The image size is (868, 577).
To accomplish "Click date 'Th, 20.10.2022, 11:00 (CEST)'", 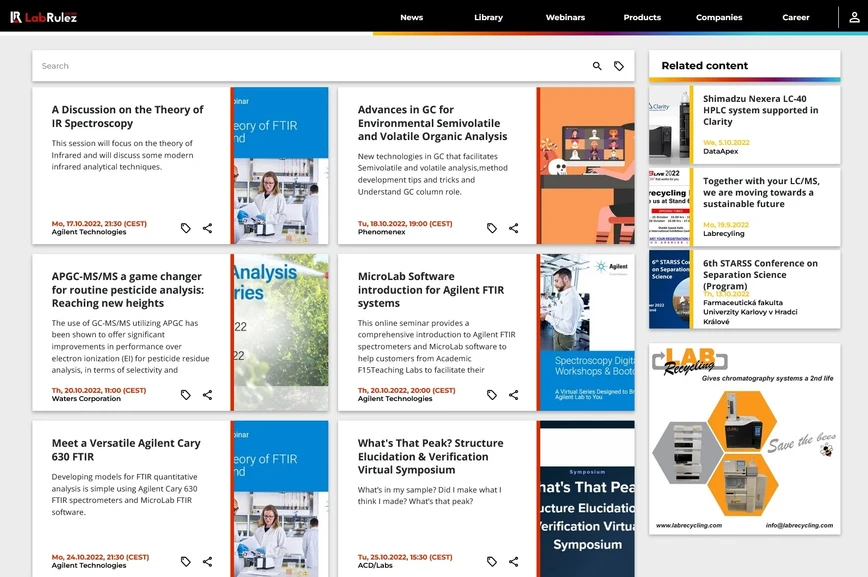I will point(99,390).
